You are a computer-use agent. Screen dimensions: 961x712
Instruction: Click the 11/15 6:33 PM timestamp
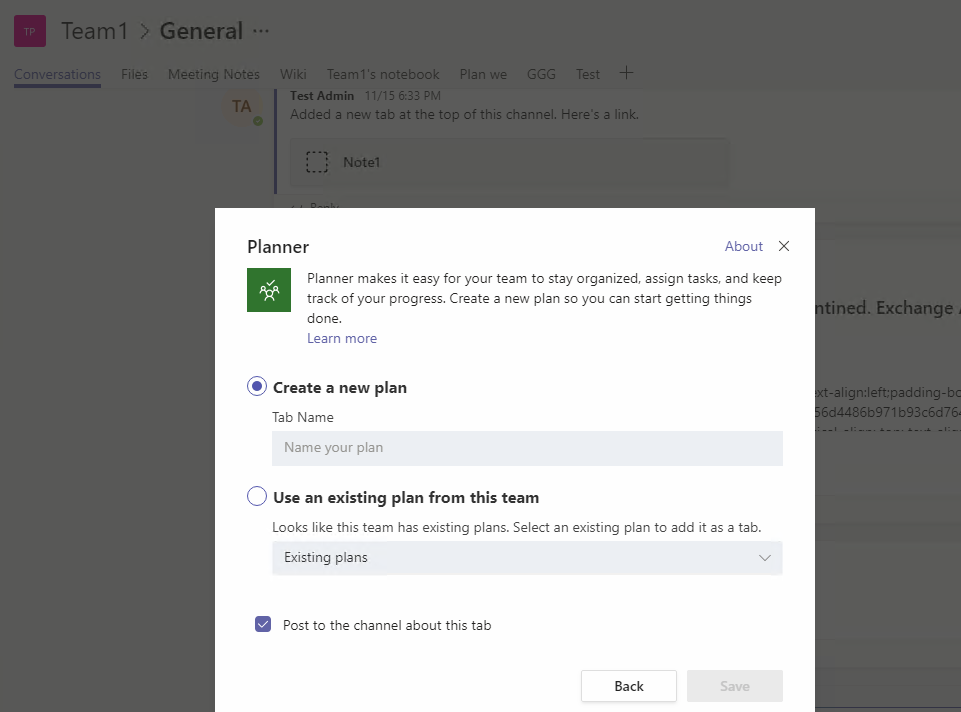[403, 96]
